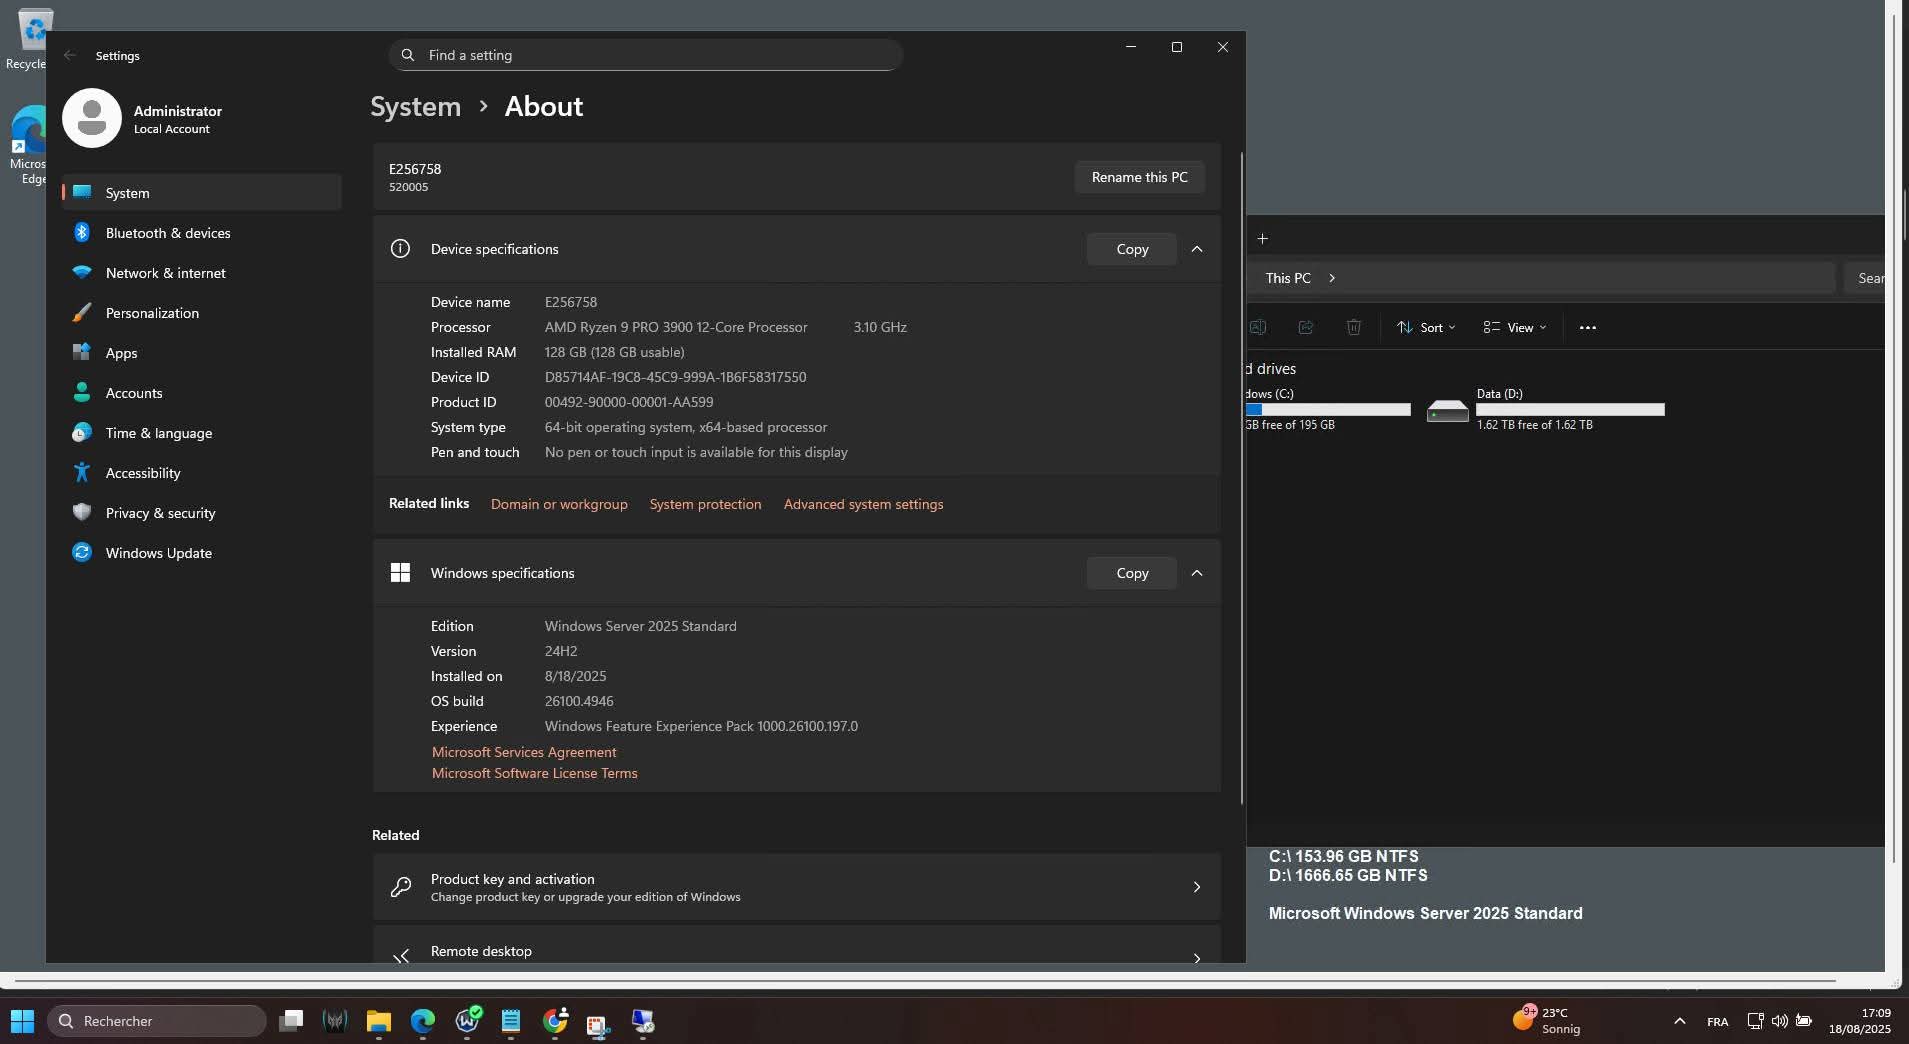Open the Notepad icon on the taskbar
Viewport: 1909px width, 1044px height.
point(511,1021)
